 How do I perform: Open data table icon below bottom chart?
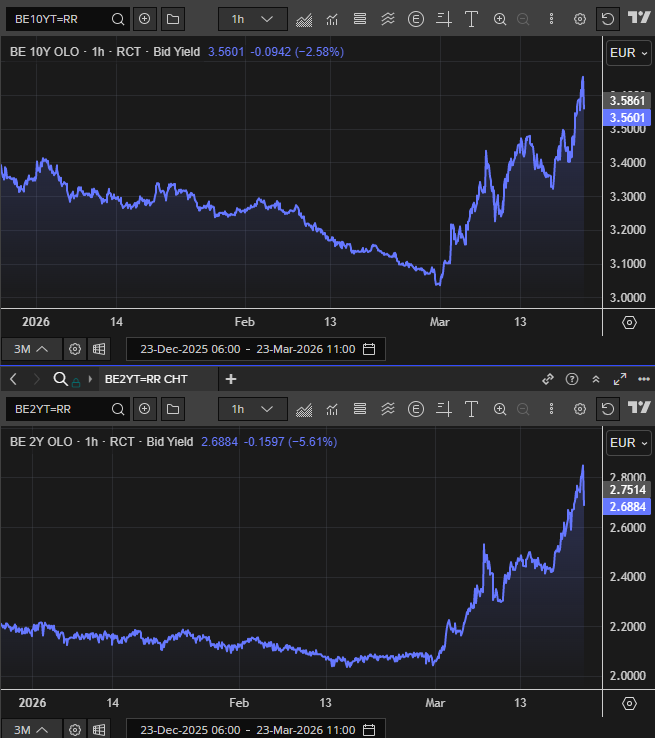99,730
